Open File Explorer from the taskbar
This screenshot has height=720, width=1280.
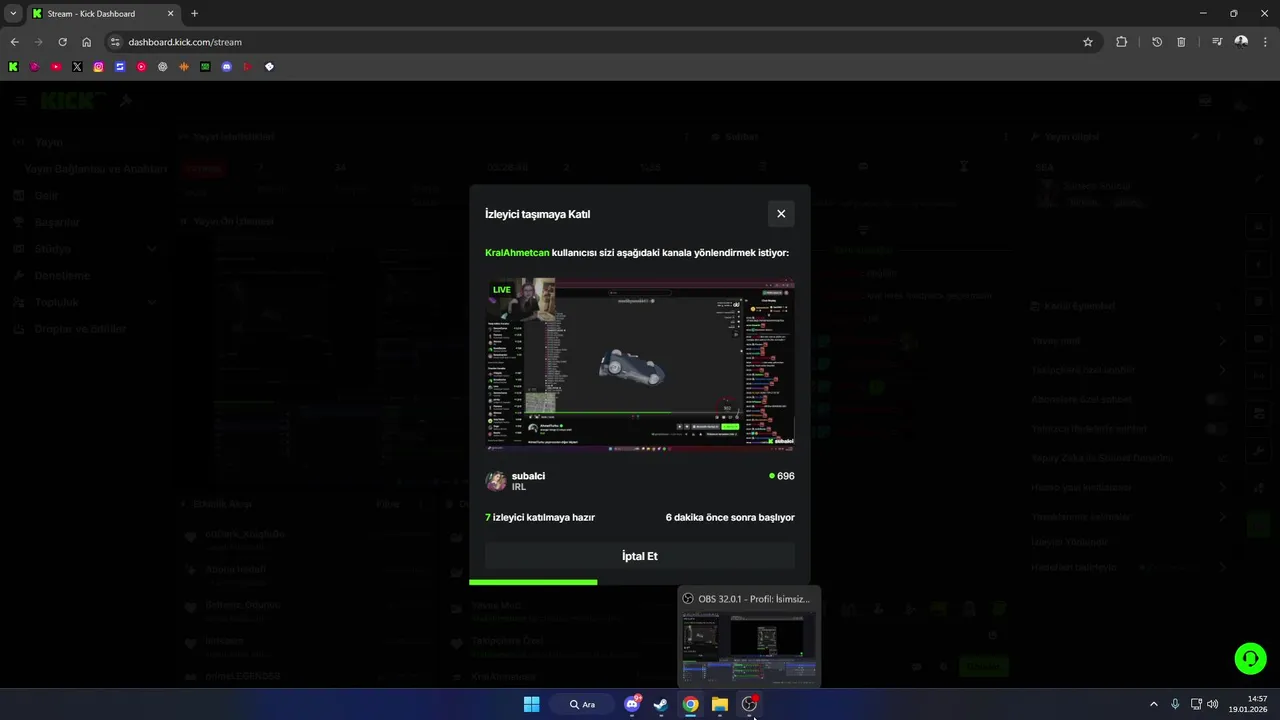tap(720, 704)
